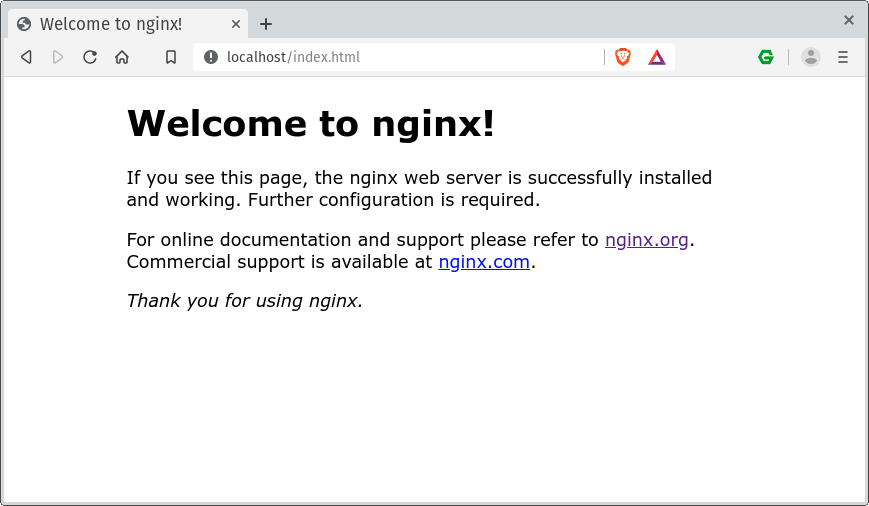The height and width of the screenshot is (506, 869).
Task: Open Brave Shields lion icon
Action: (x=623, y=57)
